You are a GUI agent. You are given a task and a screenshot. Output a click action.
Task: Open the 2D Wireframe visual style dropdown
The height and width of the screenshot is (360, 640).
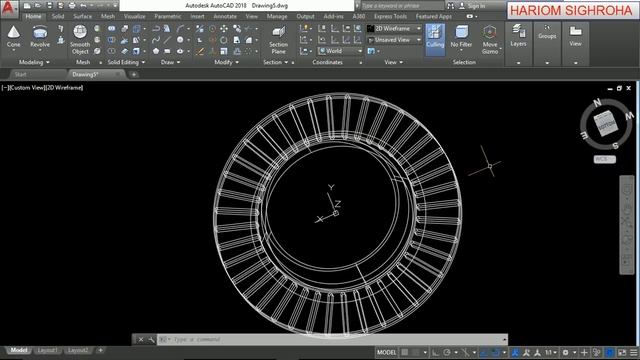pos(394,29)
